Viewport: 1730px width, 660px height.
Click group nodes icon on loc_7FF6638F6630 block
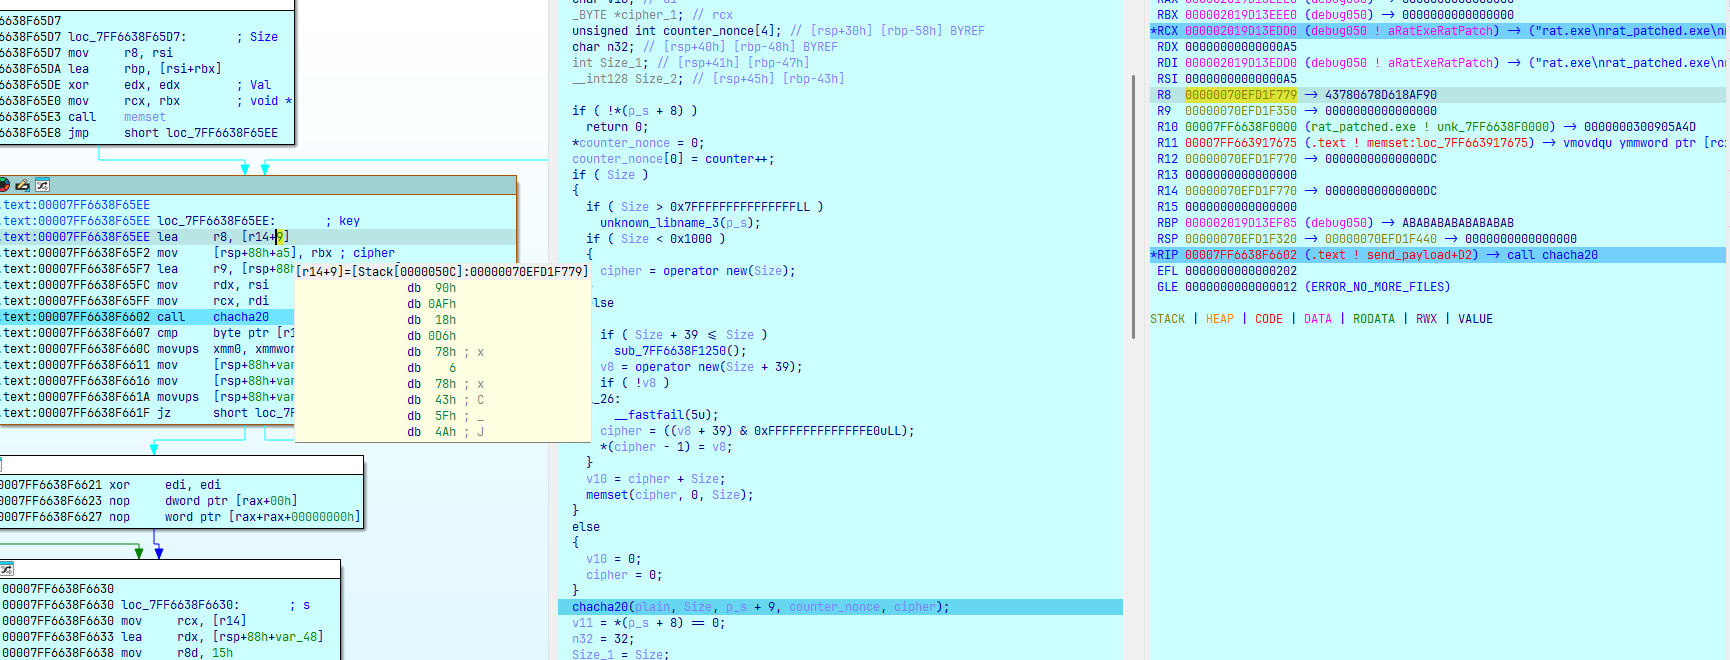click(x=6, y=569)
